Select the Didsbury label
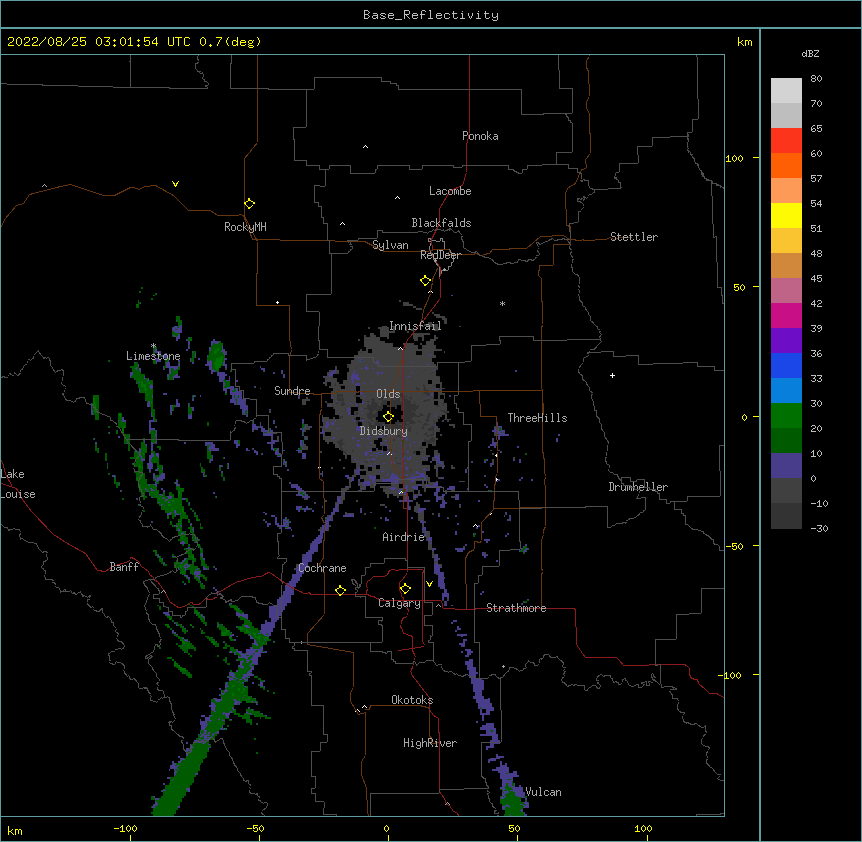The width and height of the screenshot is (862, 842). pyautogui.click(x=383, y=431)
